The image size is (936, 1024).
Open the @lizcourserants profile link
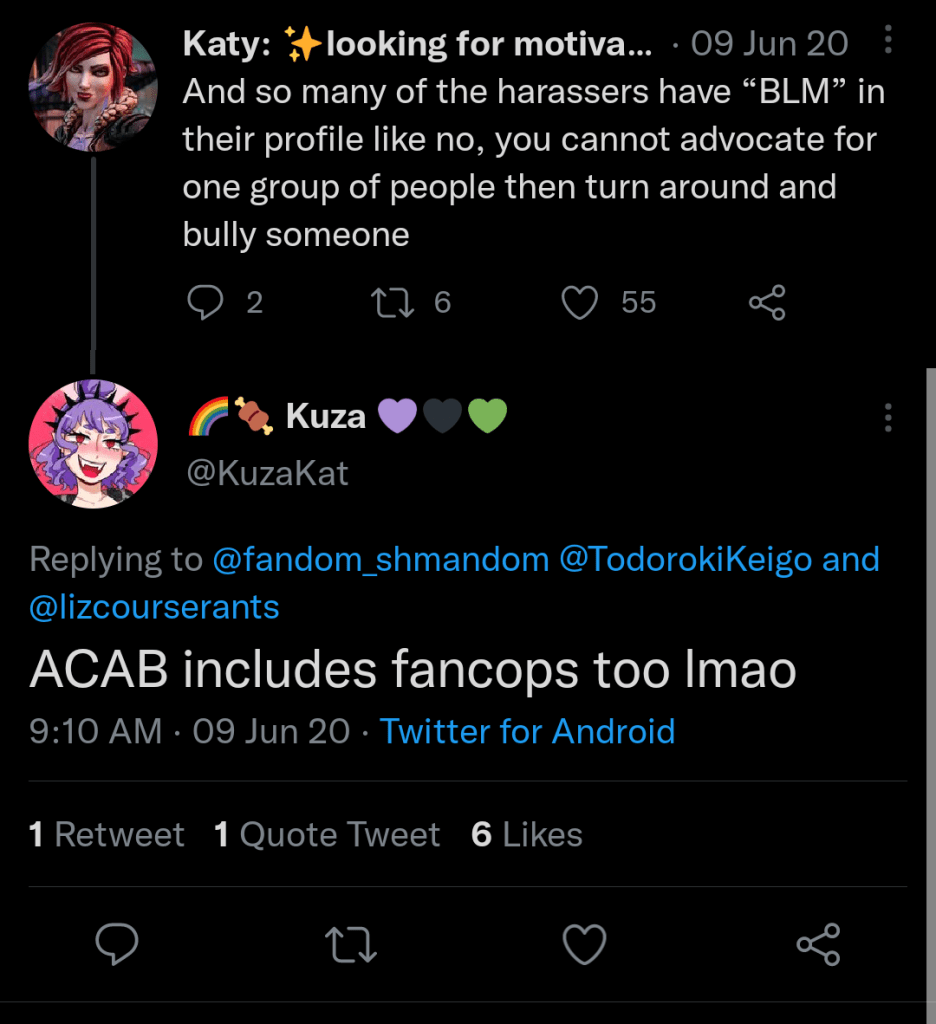click(155, 607)
